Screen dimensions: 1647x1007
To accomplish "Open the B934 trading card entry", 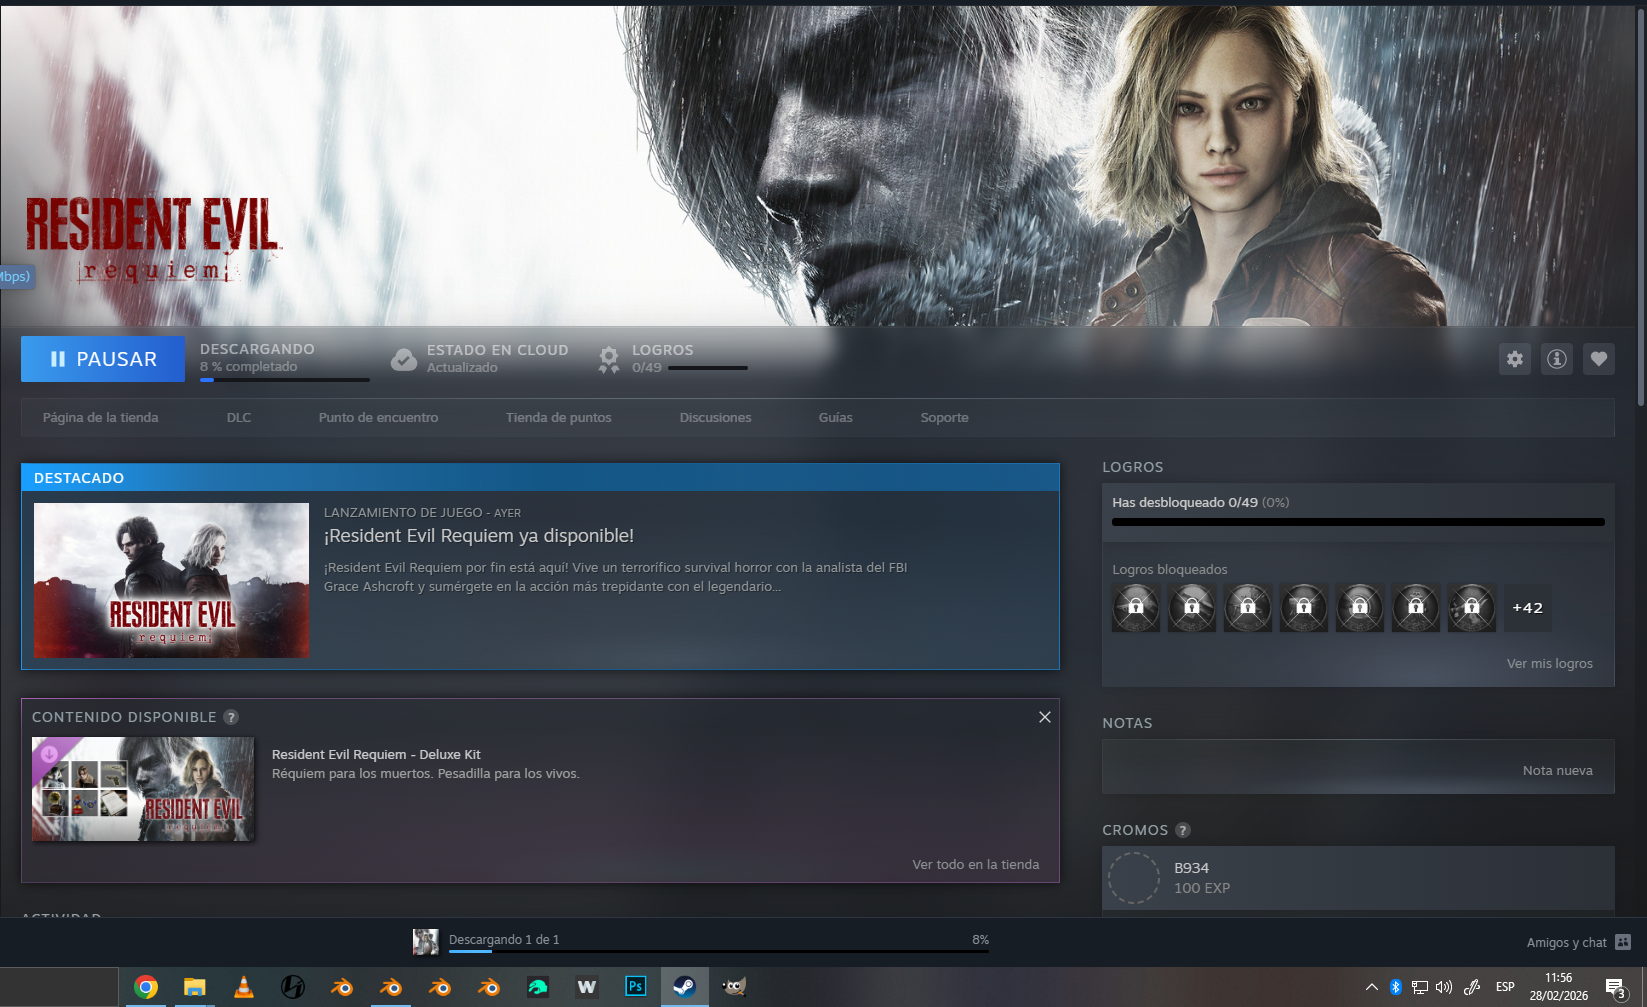I will pos(1358,878).
